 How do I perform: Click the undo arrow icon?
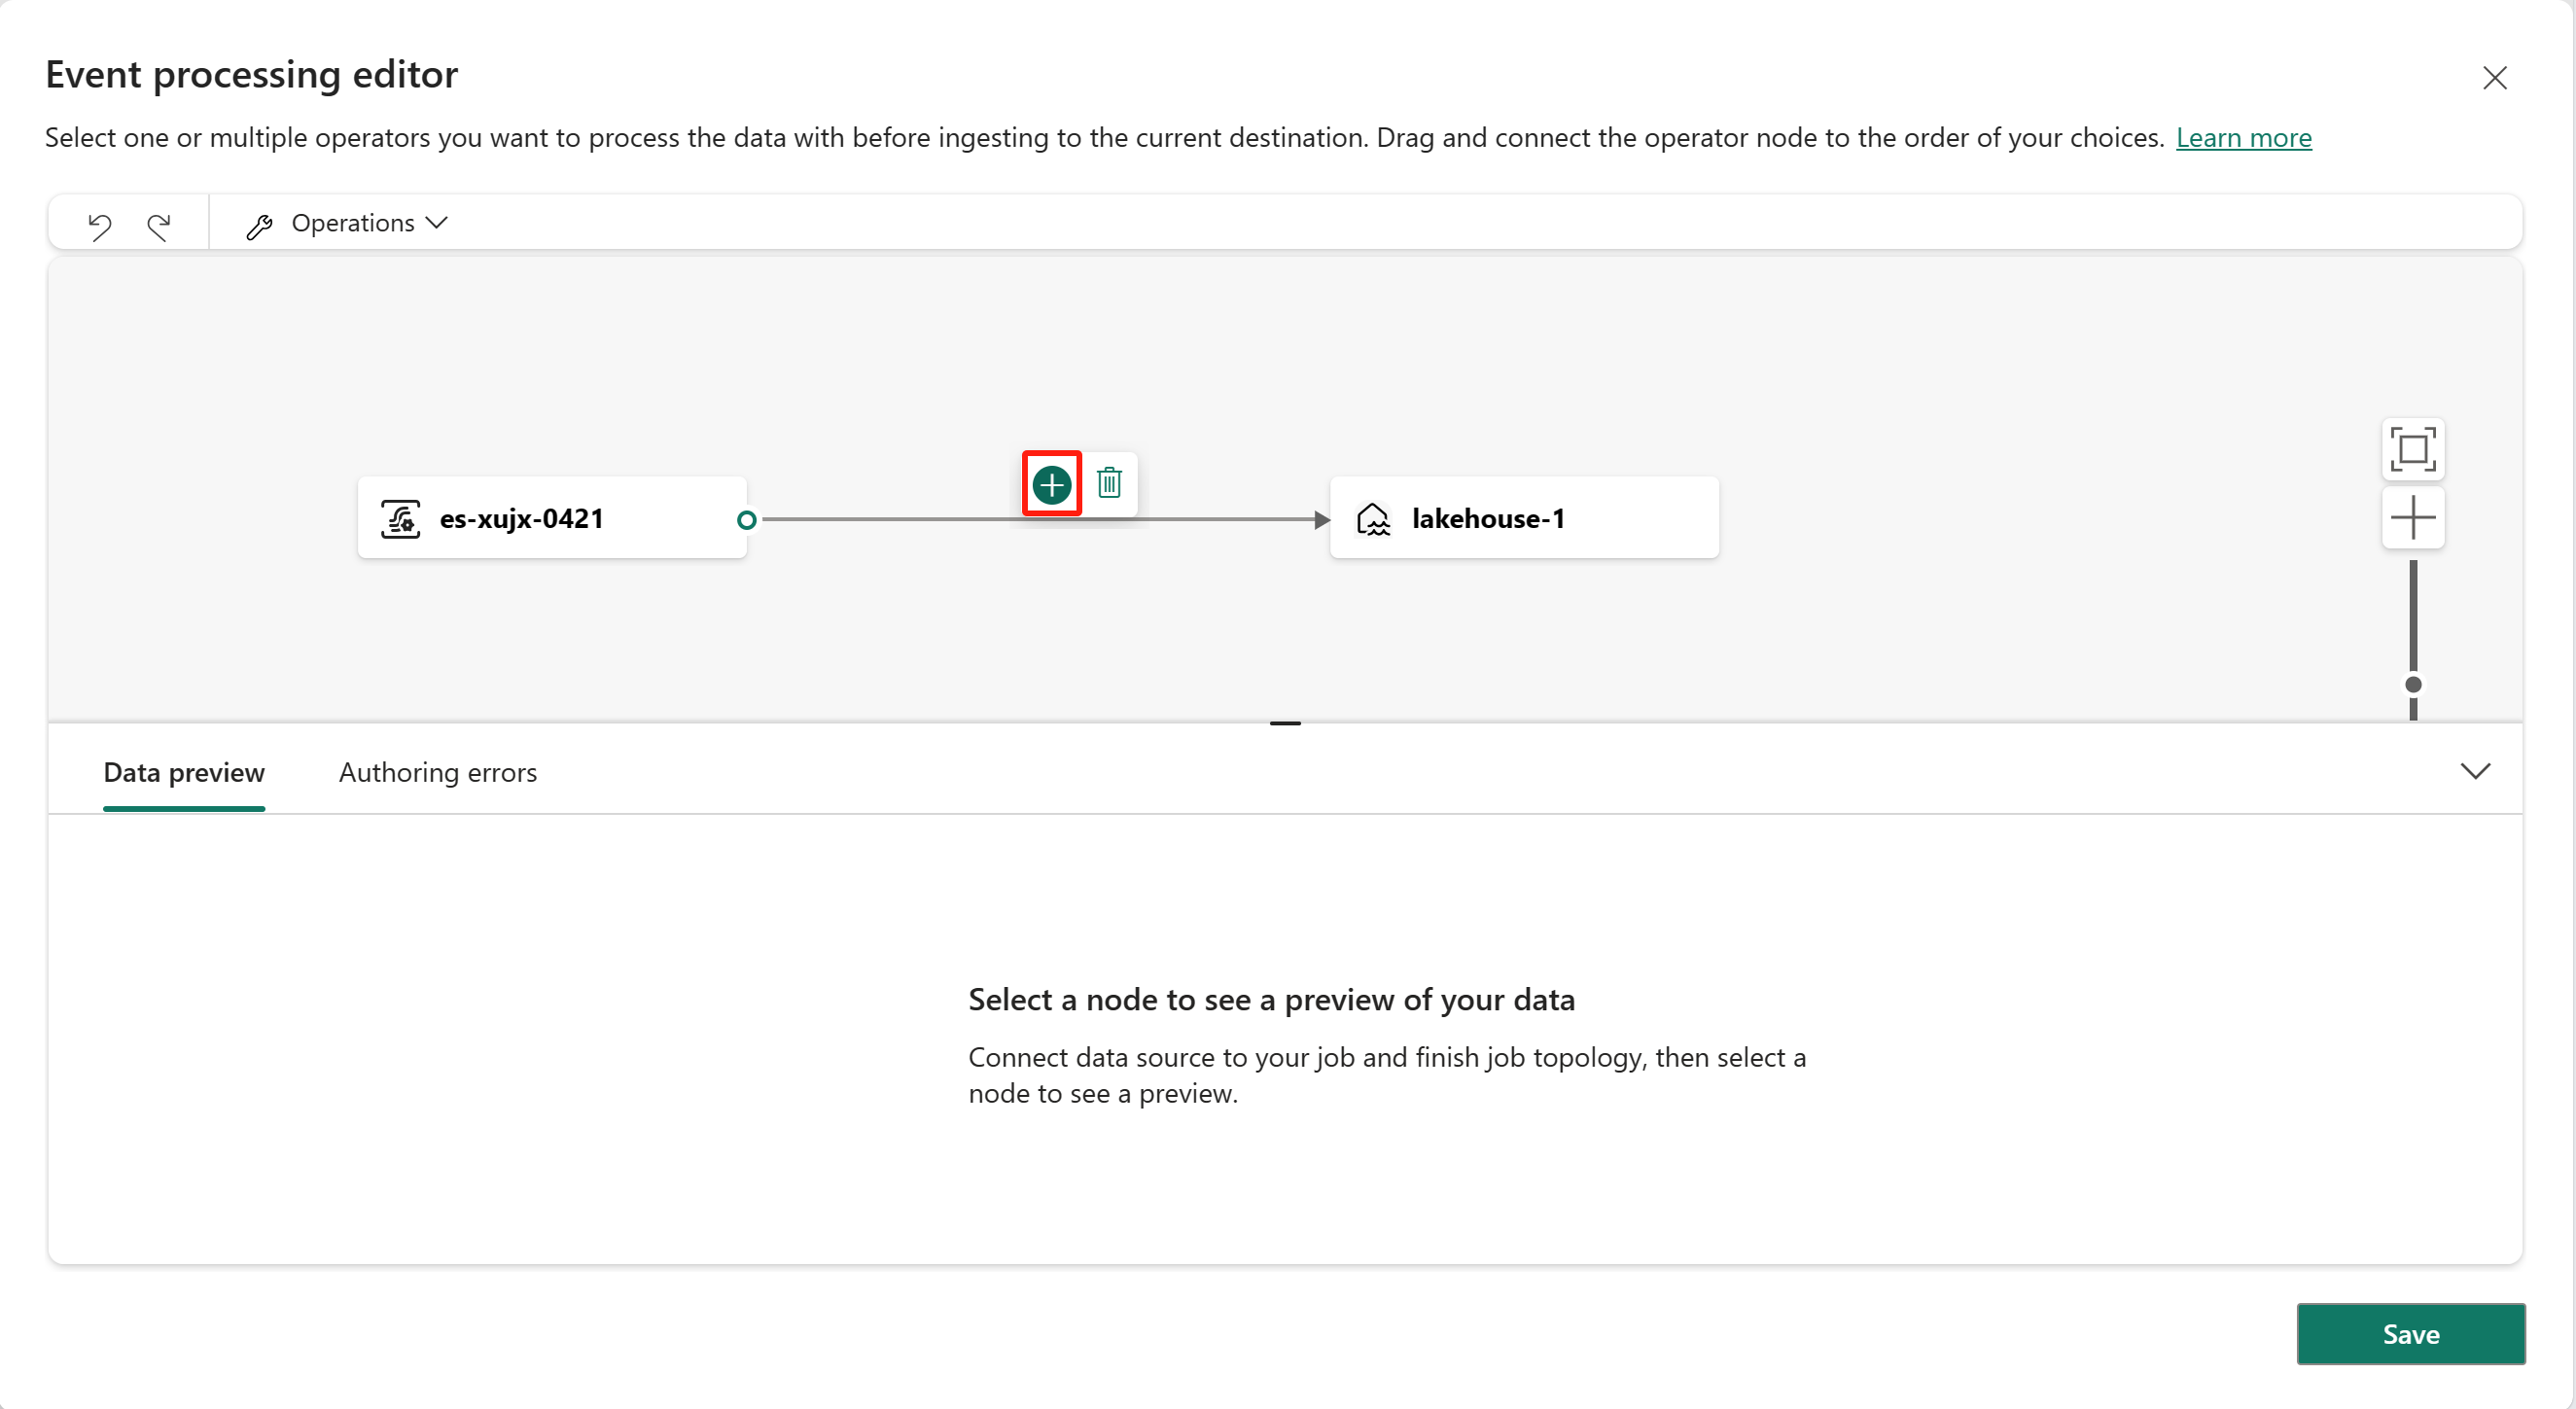click(x=97, y=222)
